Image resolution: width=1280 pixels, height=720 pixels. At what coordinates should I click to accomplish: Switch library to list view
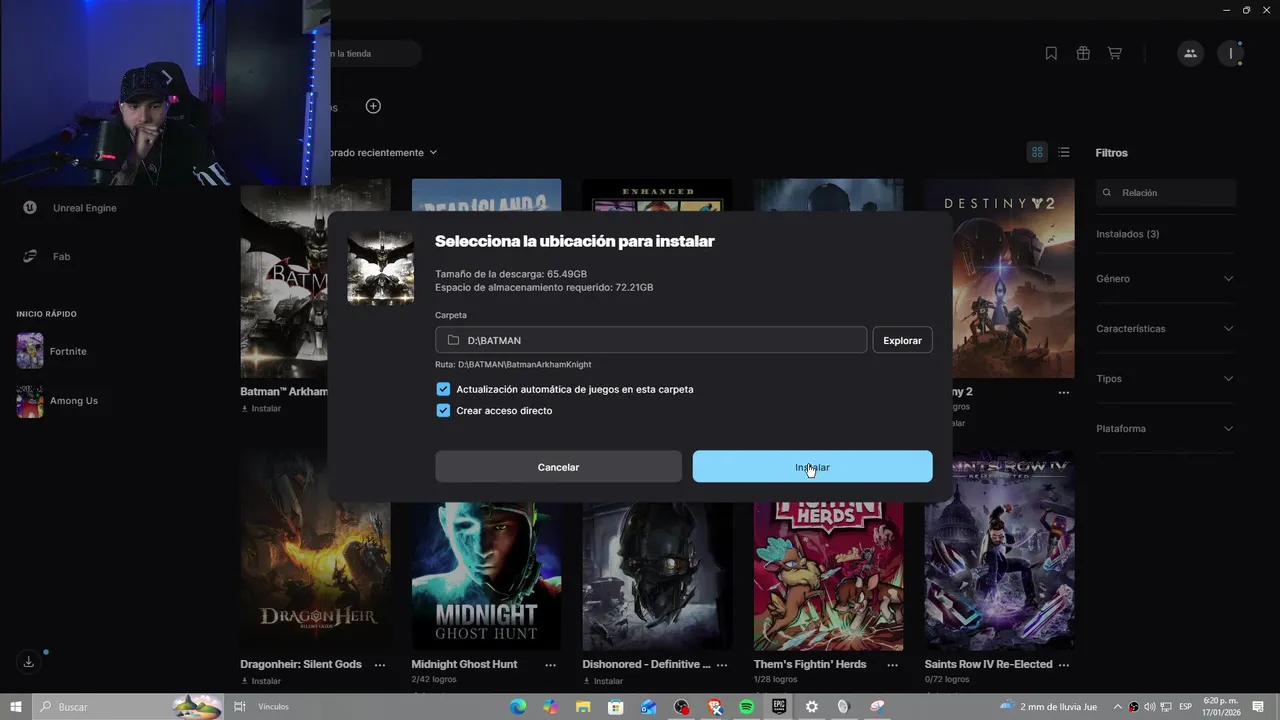pos(1064,152)
